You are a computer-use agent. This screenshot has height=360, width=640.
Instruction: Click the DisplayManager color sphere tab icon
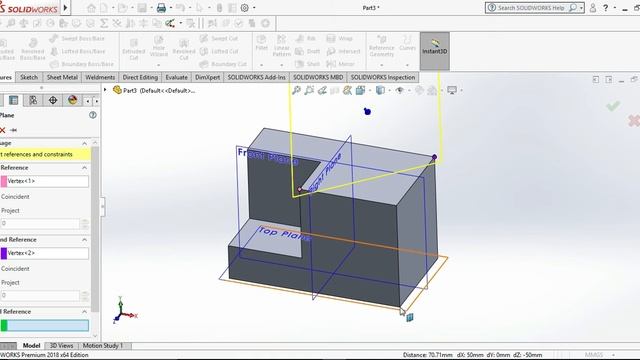pyautogui.click(x=72, y=100)
